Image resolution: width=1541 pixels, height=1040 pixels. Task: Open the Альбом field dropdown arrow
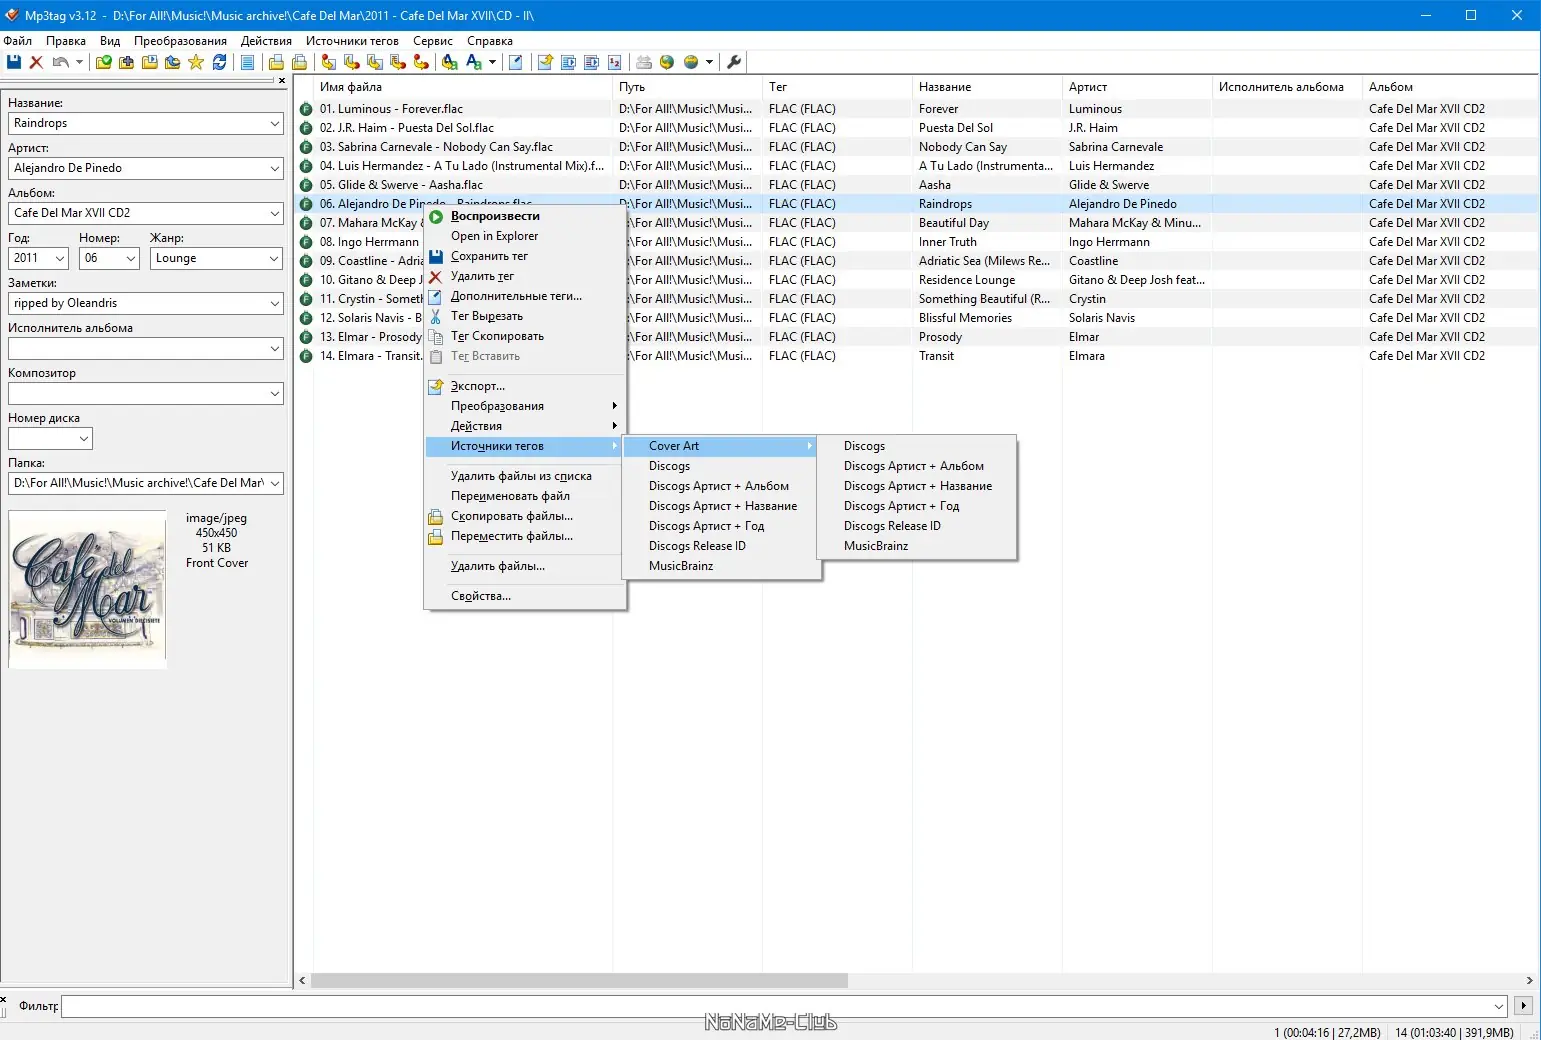(x=274, y=213)
